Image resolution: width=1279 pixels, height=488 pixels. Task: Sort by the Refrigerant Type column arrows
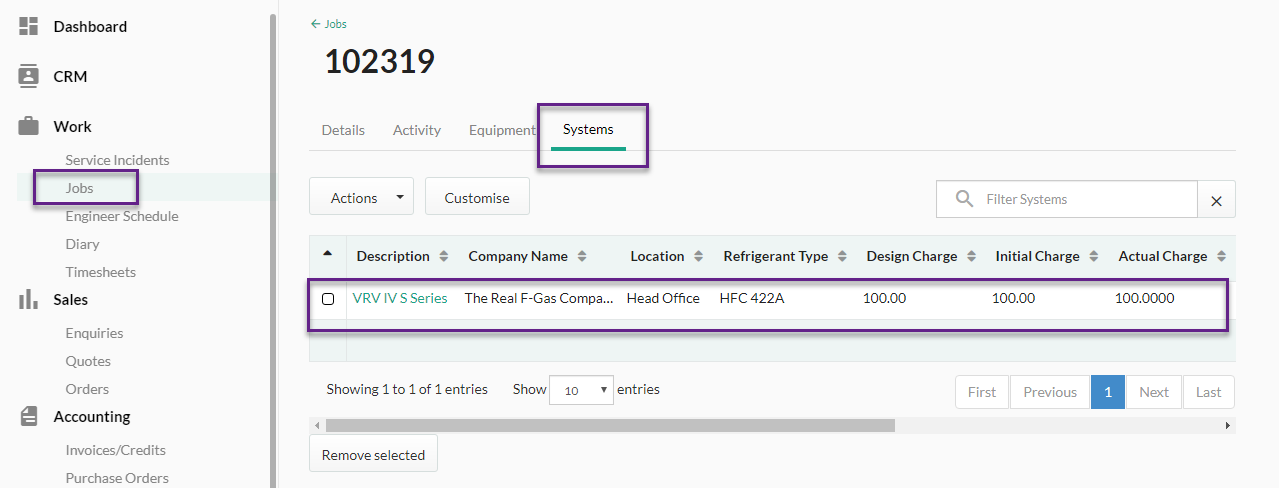coord(842,257)
